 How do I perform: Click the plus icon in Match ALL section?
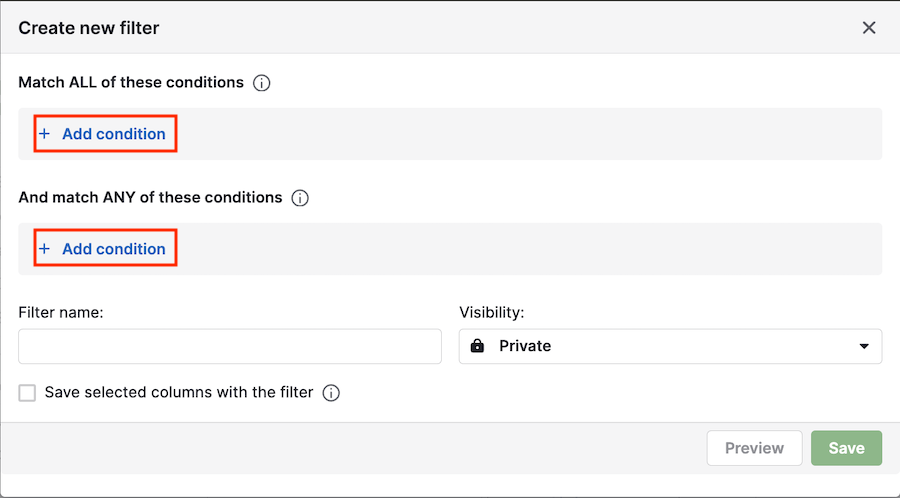pos(44,134)
